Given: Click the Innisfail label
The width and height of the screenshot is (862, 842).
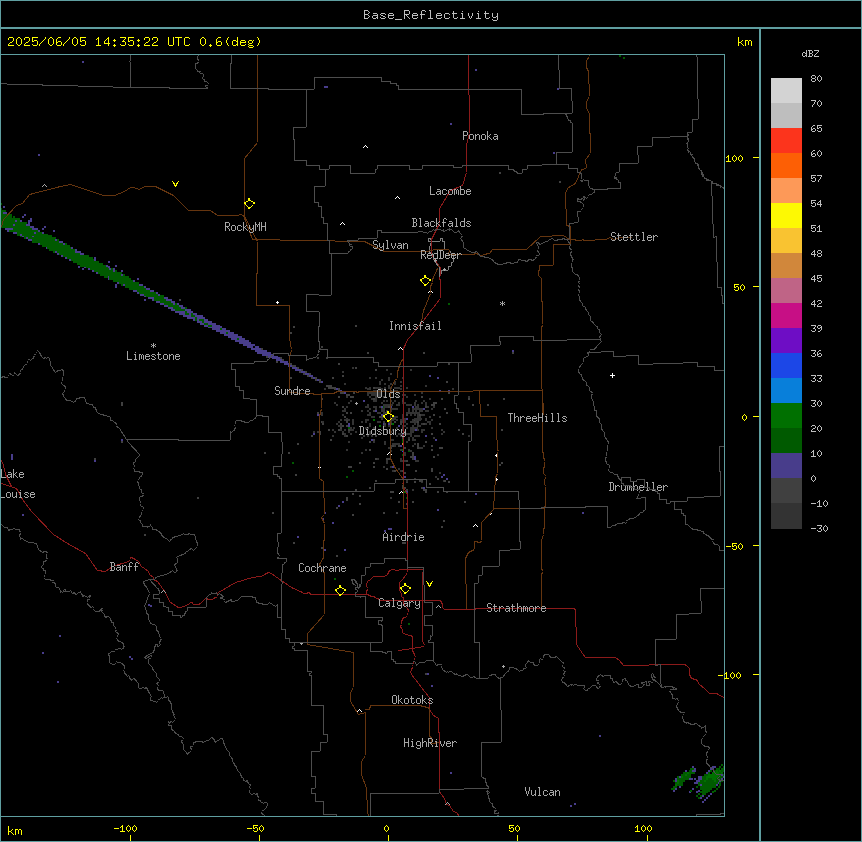Looking at the screenshot, I should pos(415,326).
